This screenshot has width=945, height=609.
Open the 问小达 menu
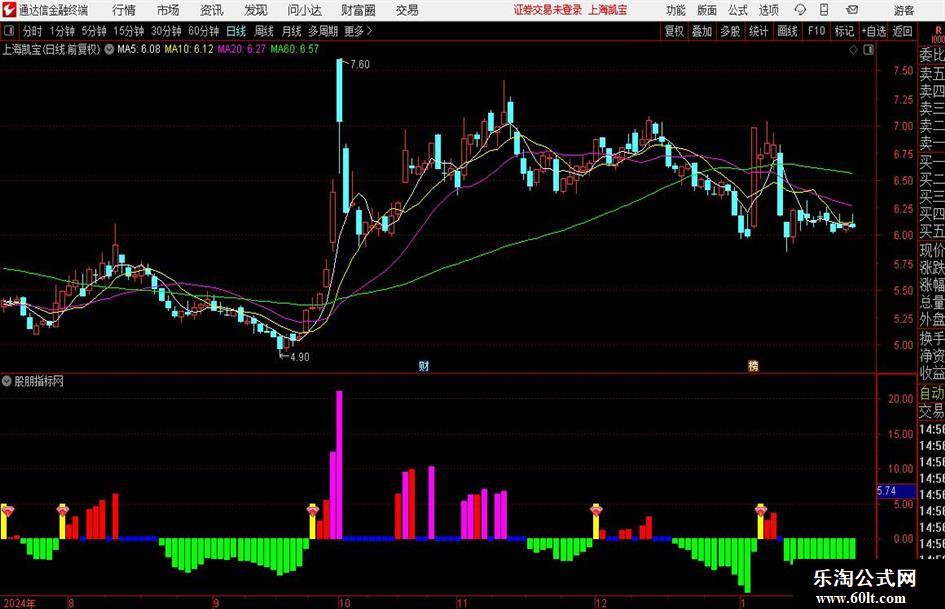pyautogui.click(x=304, y=10)
